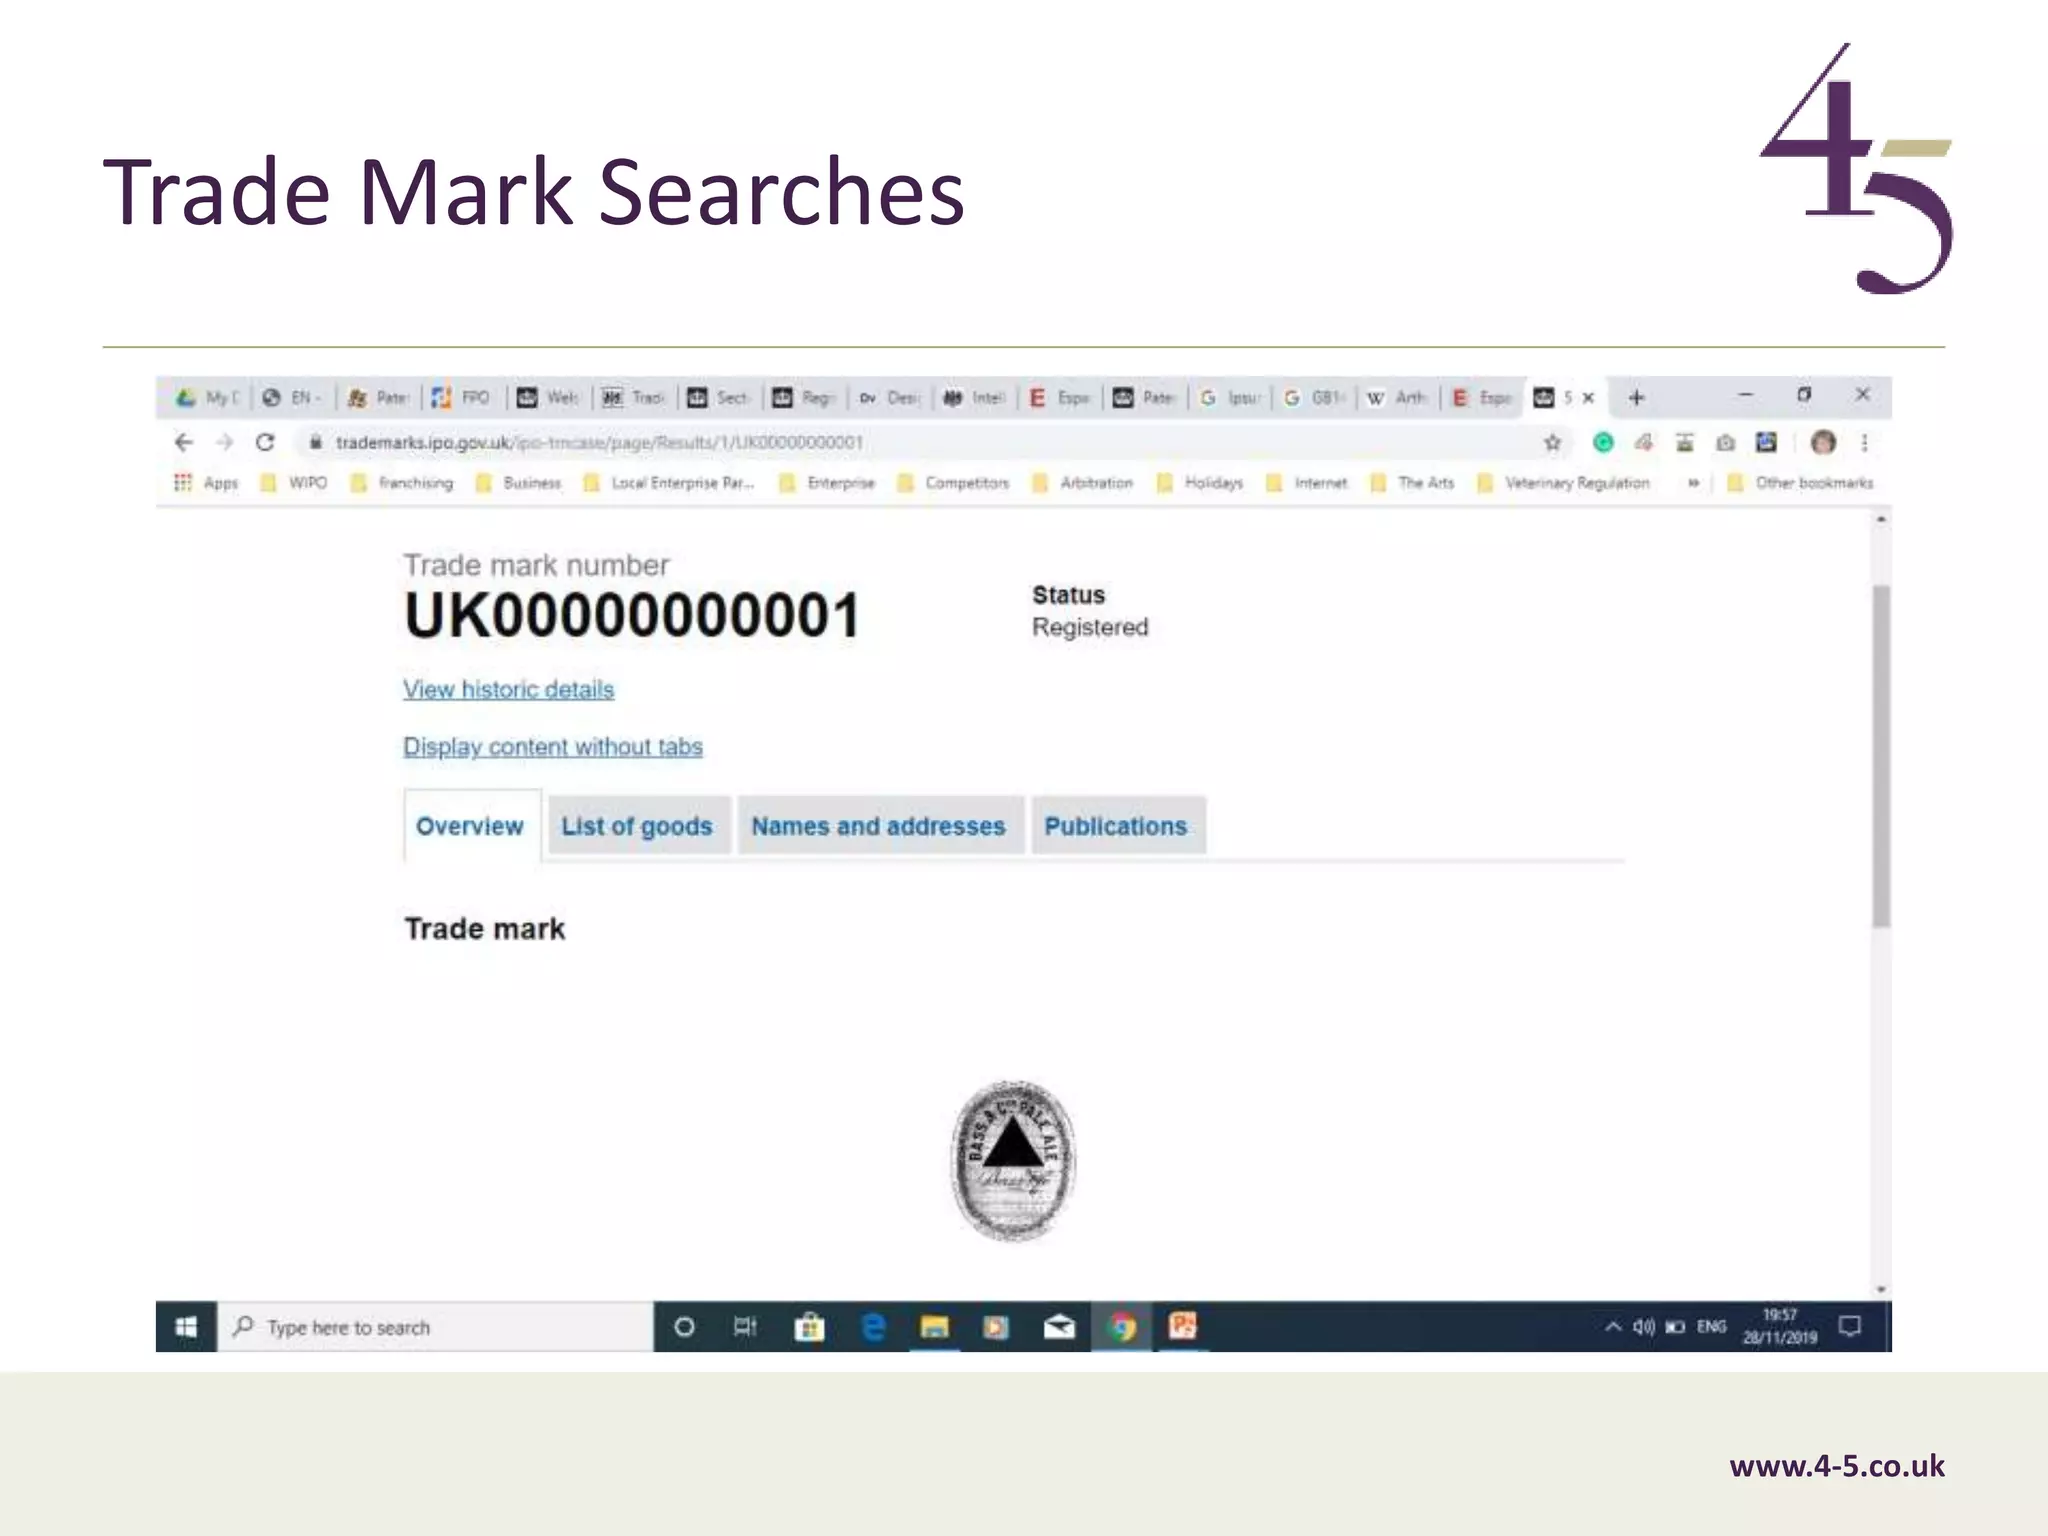Viewport: 2048px width, 1536px height.
Task: Launch Microsoft Store from the taskbar
Action: click(x=809, y=1327)
